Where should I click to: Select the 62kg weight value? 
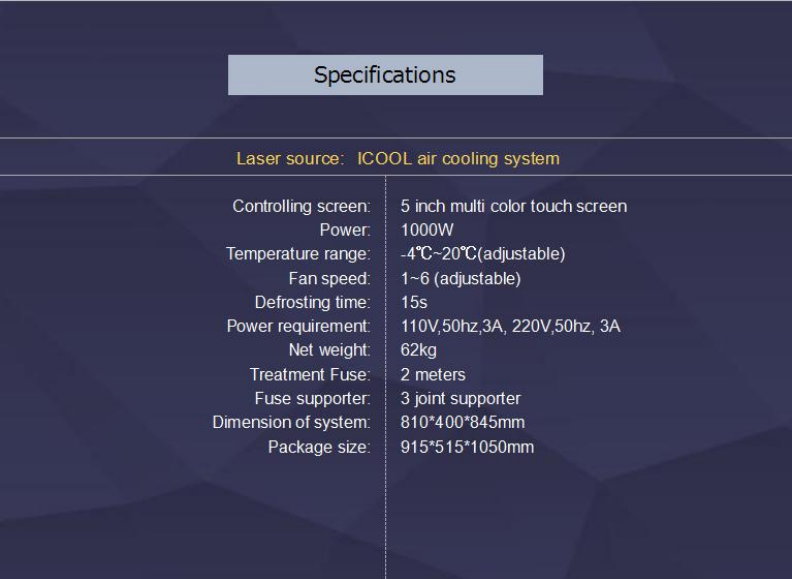click(x=419, y=350)
